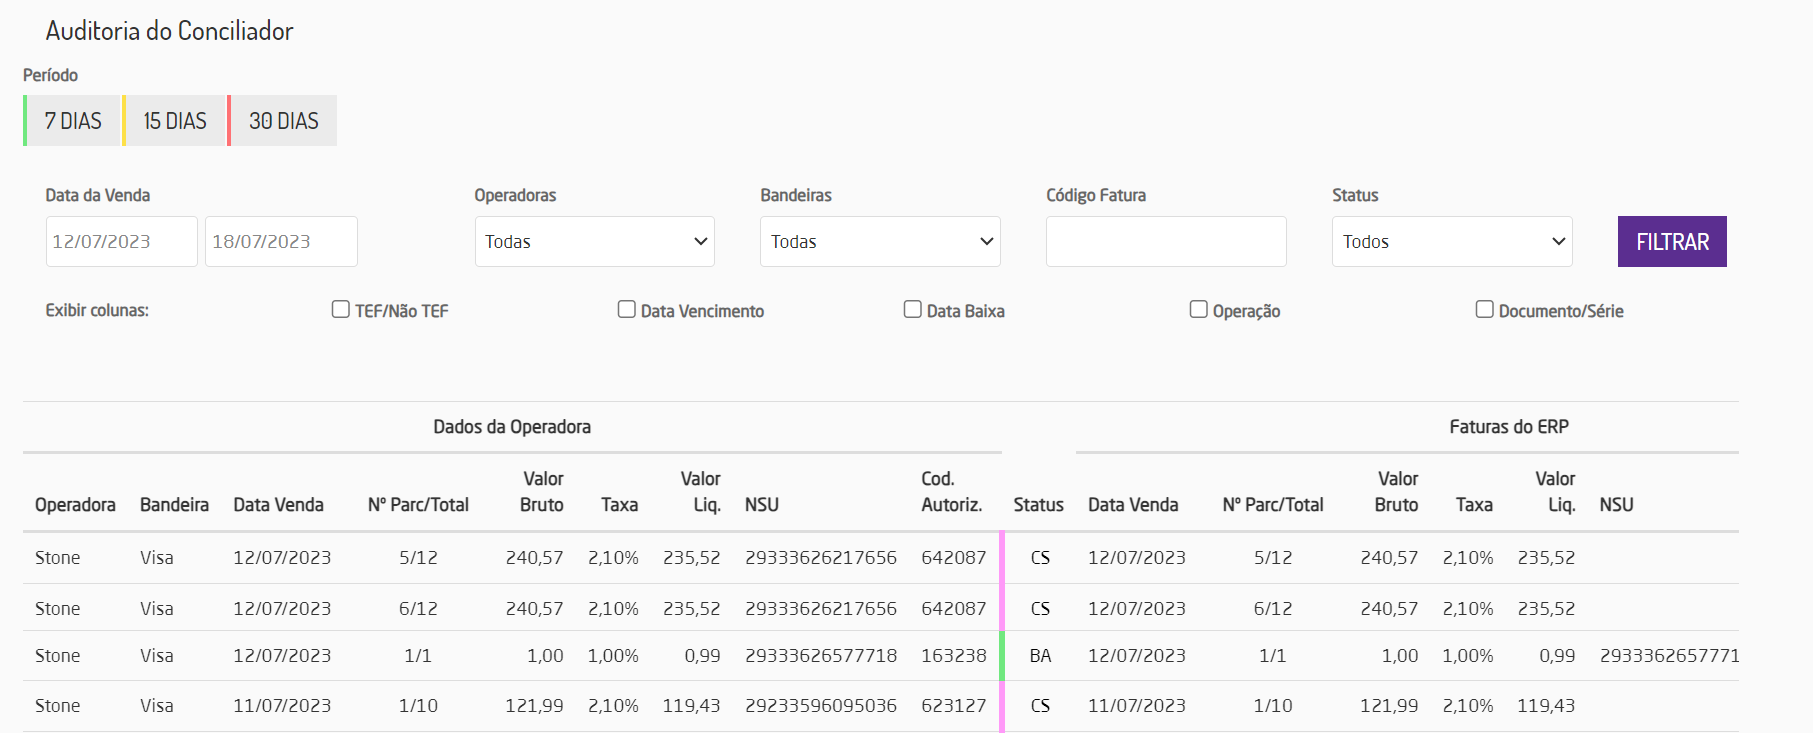Select the 7 DIAS period button

pos(73,121)
